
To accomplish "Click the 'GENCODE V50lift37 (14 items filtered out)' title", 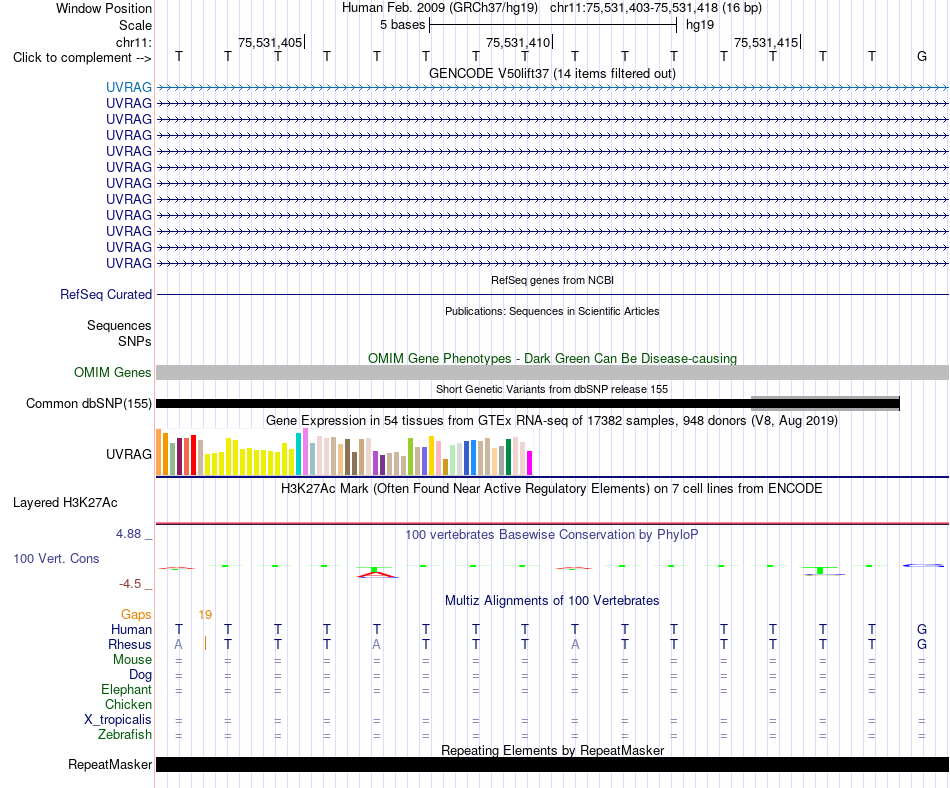I will point(552,73).
